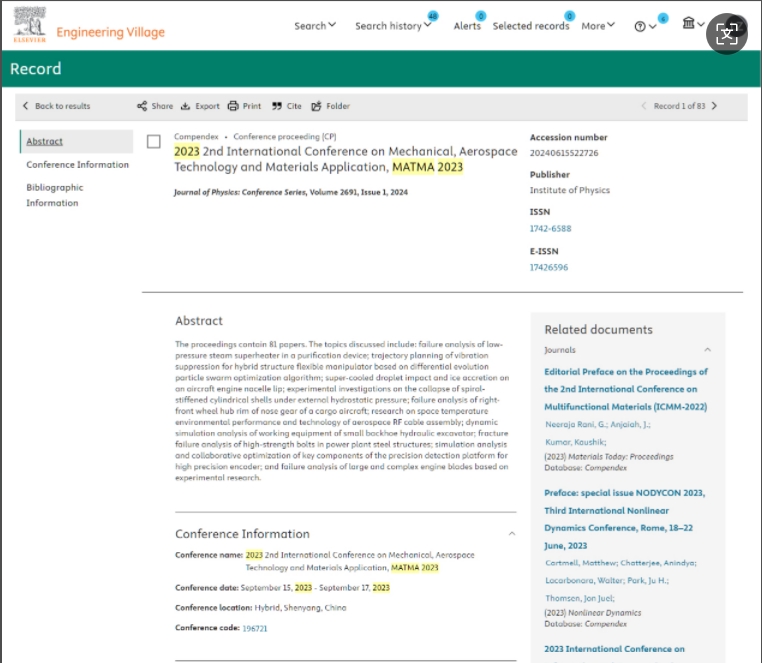Open the help question mark menu
This screenshot has width=762, height=663.
pos(645,26)
